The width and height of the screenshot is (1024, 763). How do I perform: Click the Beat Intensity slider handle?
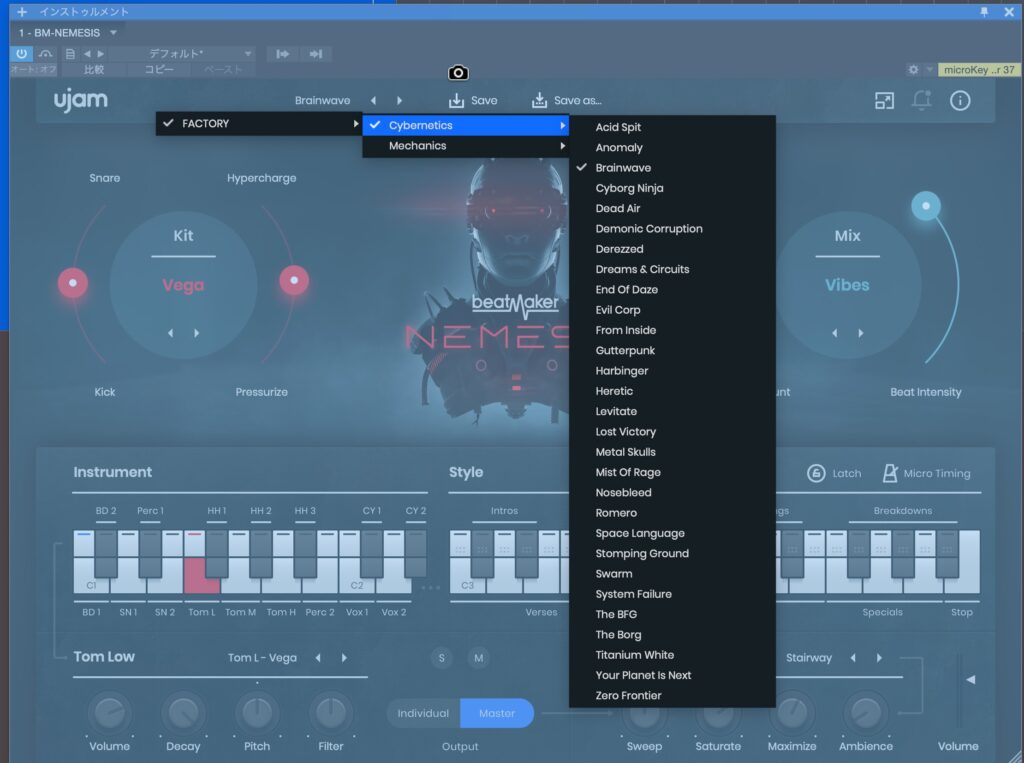[926, 206]
